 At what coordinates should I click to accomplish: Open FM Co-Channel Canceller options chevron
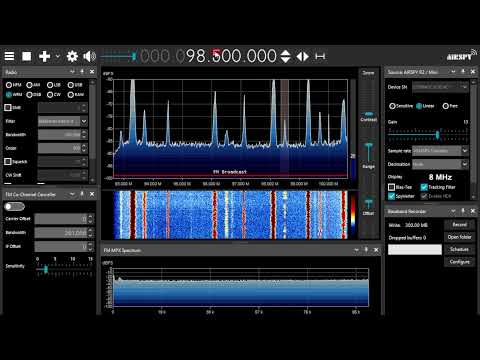click(72, 194)
